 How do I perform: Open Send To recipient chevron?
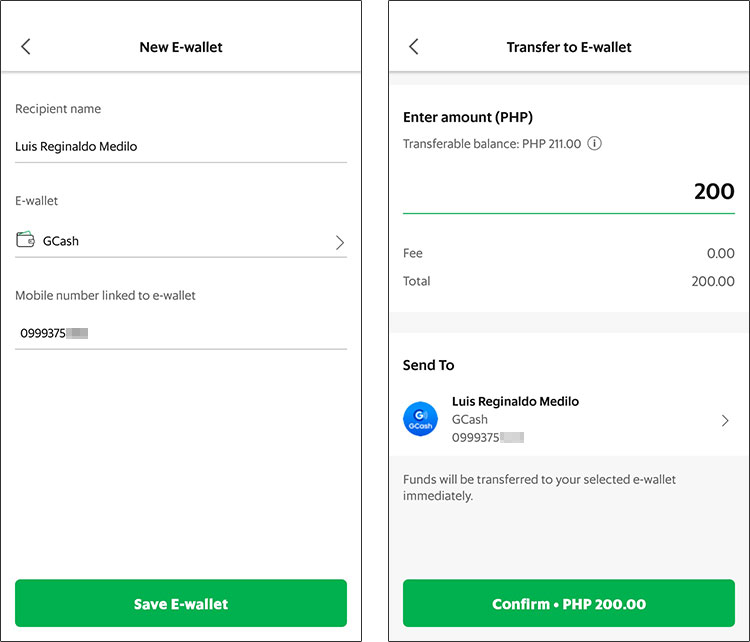coord(725,421)
